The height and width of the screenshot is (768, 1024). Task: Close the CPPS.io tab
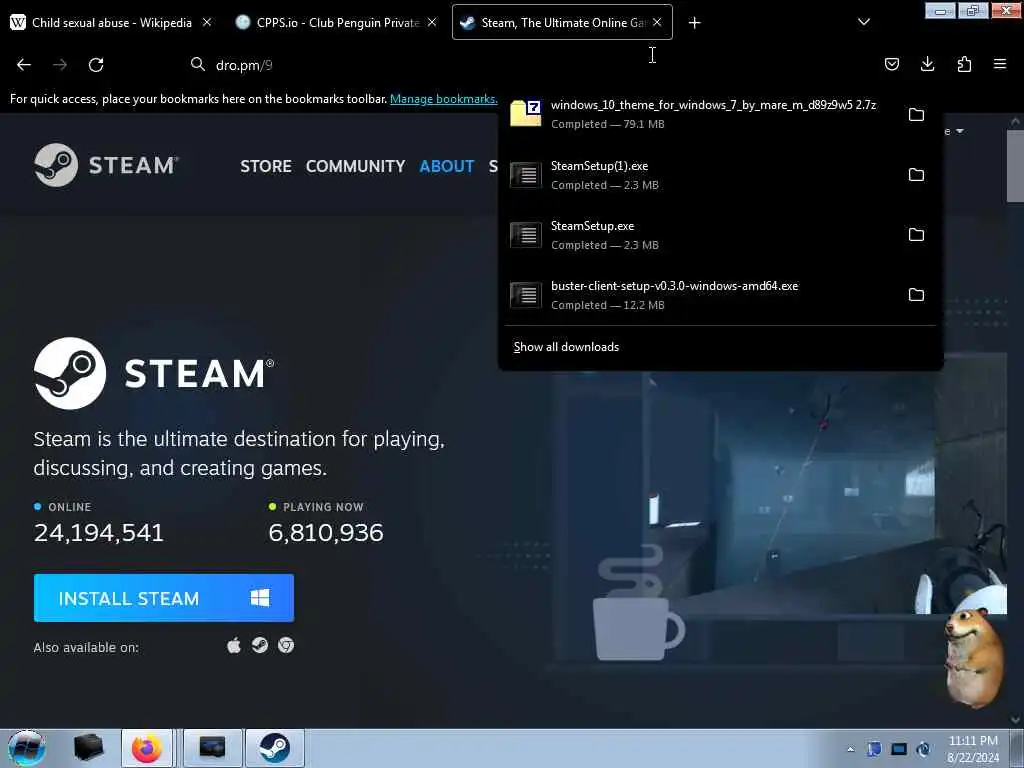coord(432,22)
